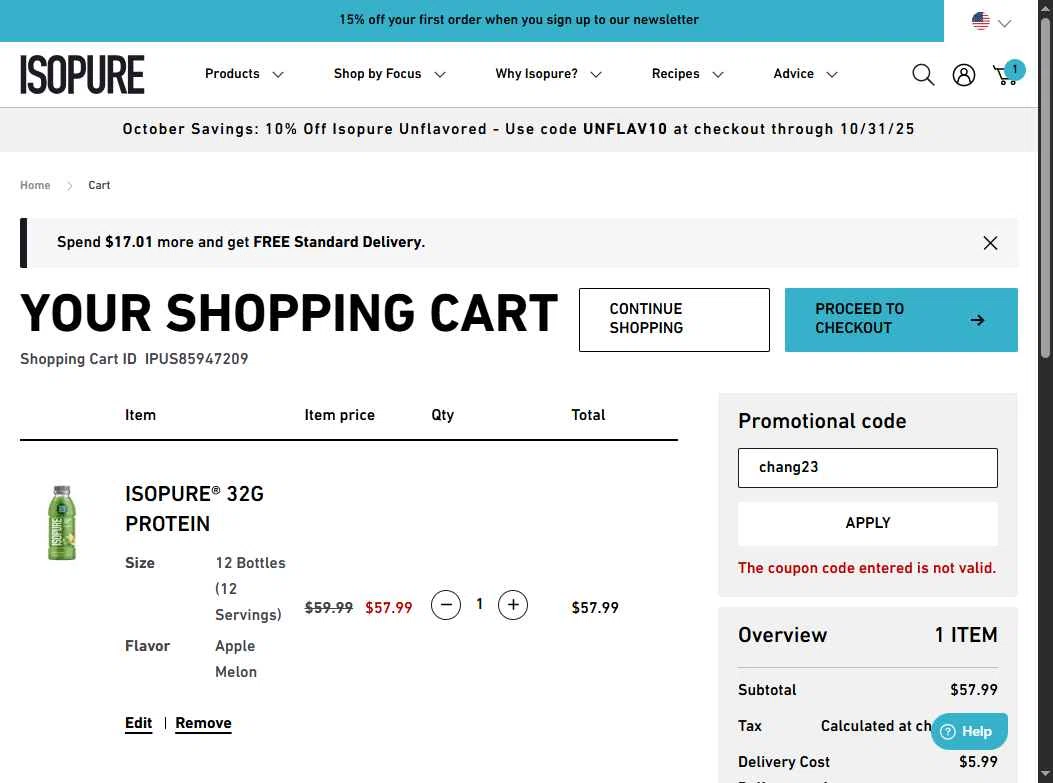Click the coupon not valid error message
1053x783 pixels.
click(x=867, y=568)
